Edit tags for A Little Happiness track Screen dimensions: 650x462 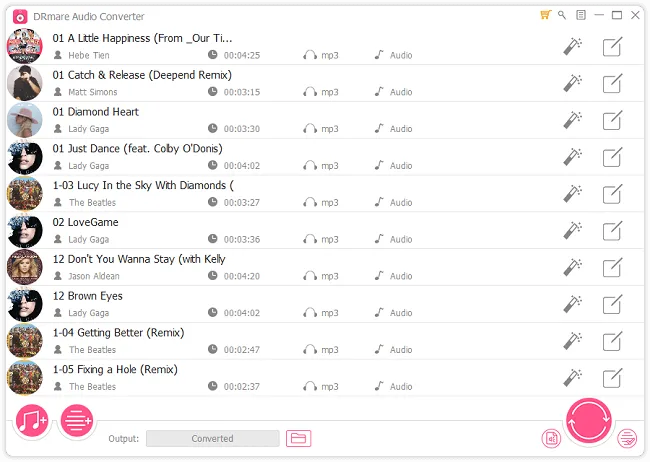[x=612, y=46]
